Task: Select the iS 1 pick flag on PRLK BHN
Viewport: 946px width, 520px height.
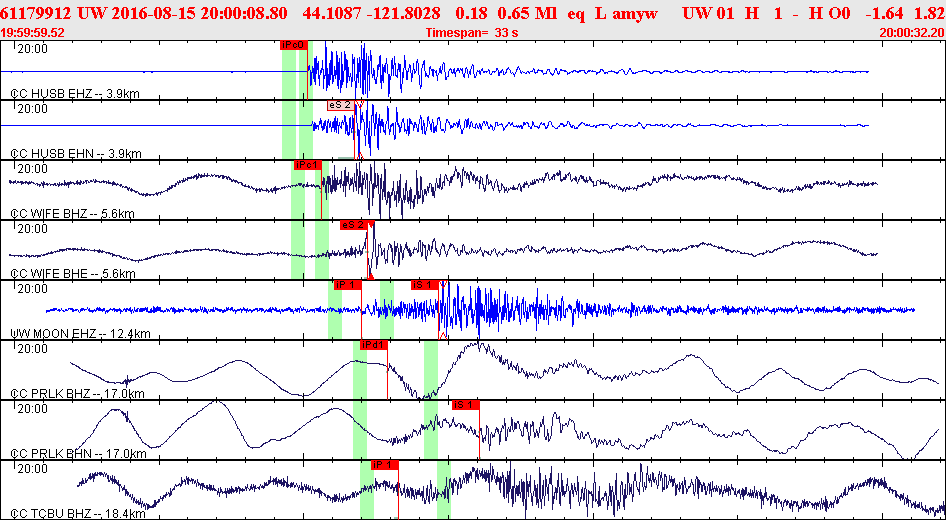Action: [x=466, y=405]
